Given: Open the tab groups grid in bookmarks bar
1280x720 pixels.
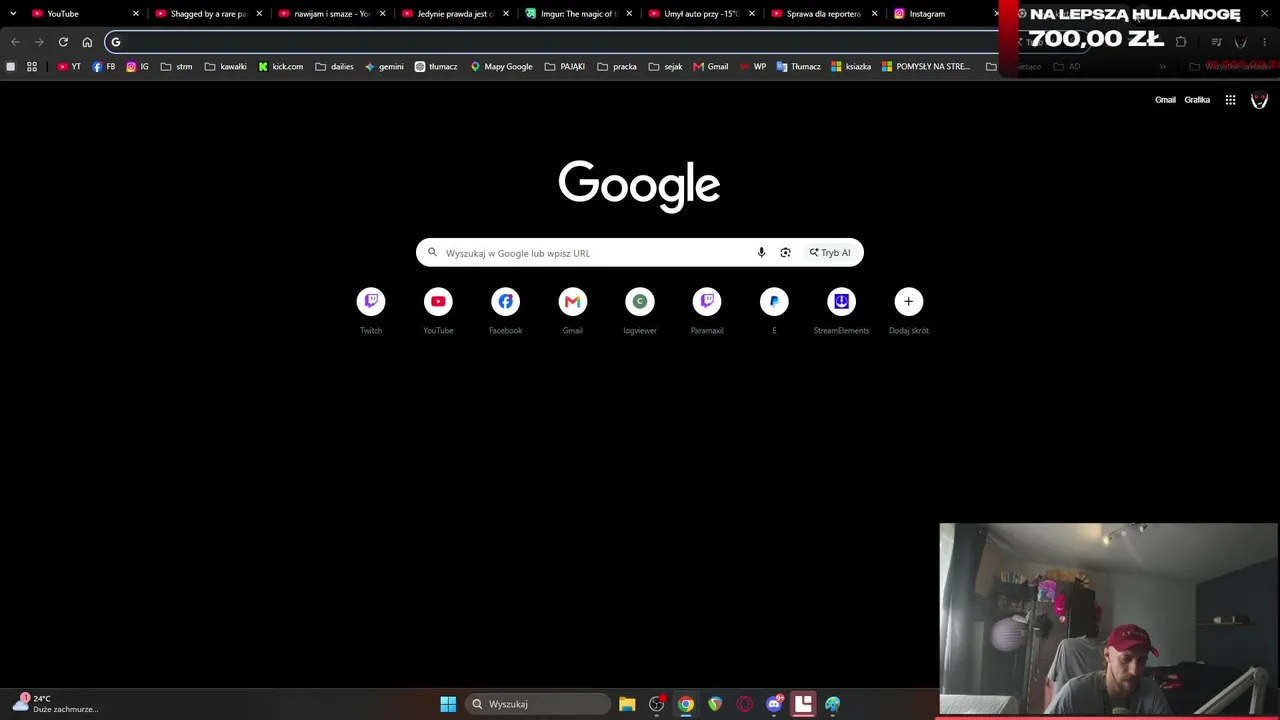Looking at the screenshot, I should click(x=32, y=67).
